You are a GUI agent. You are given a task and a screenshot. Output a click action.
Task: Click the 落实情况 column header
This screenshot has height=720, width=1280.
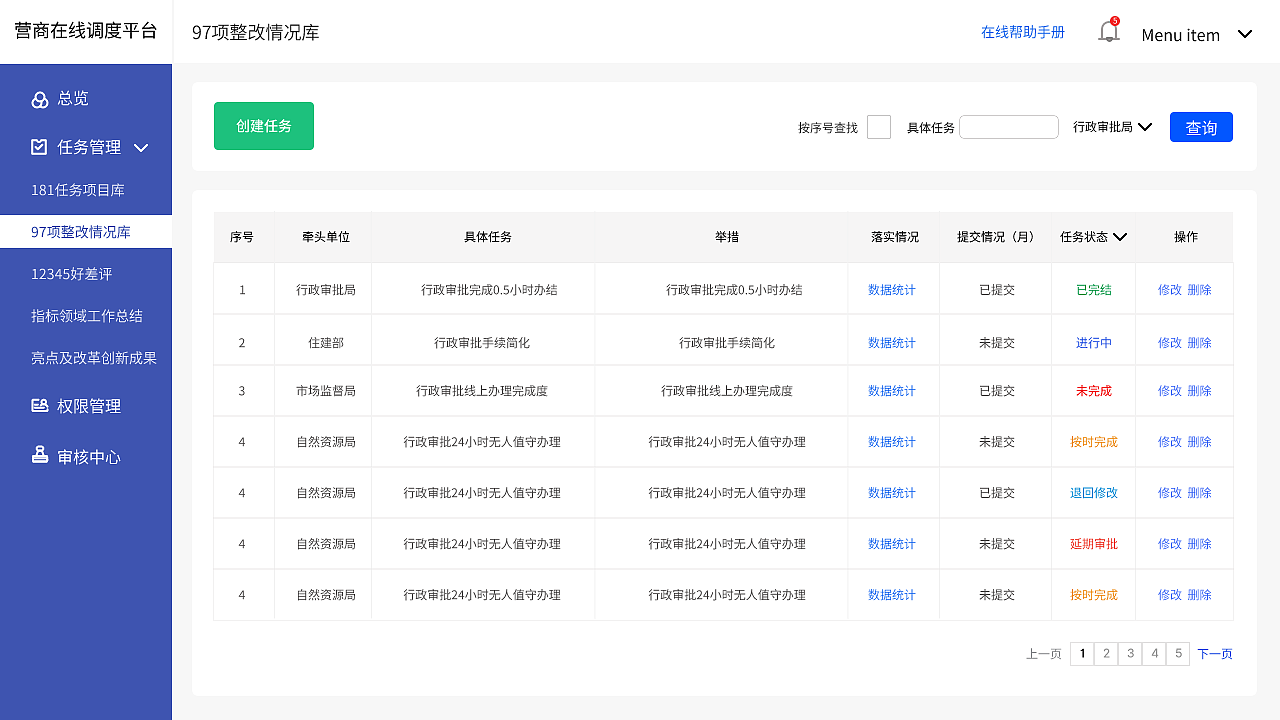click(895, 237)
